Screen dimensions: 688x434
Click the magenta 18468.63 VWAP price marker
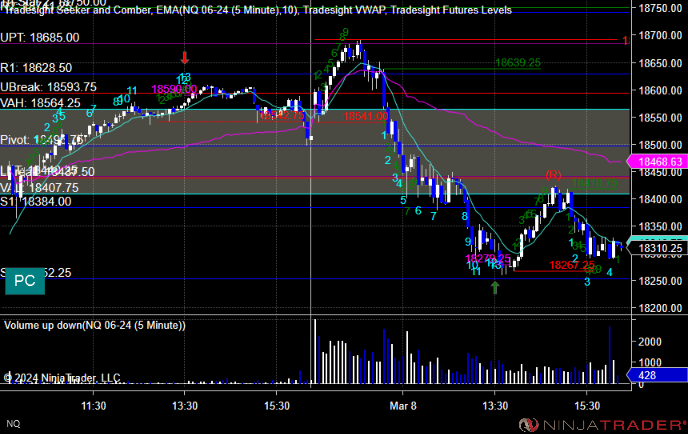click(657, 162)
